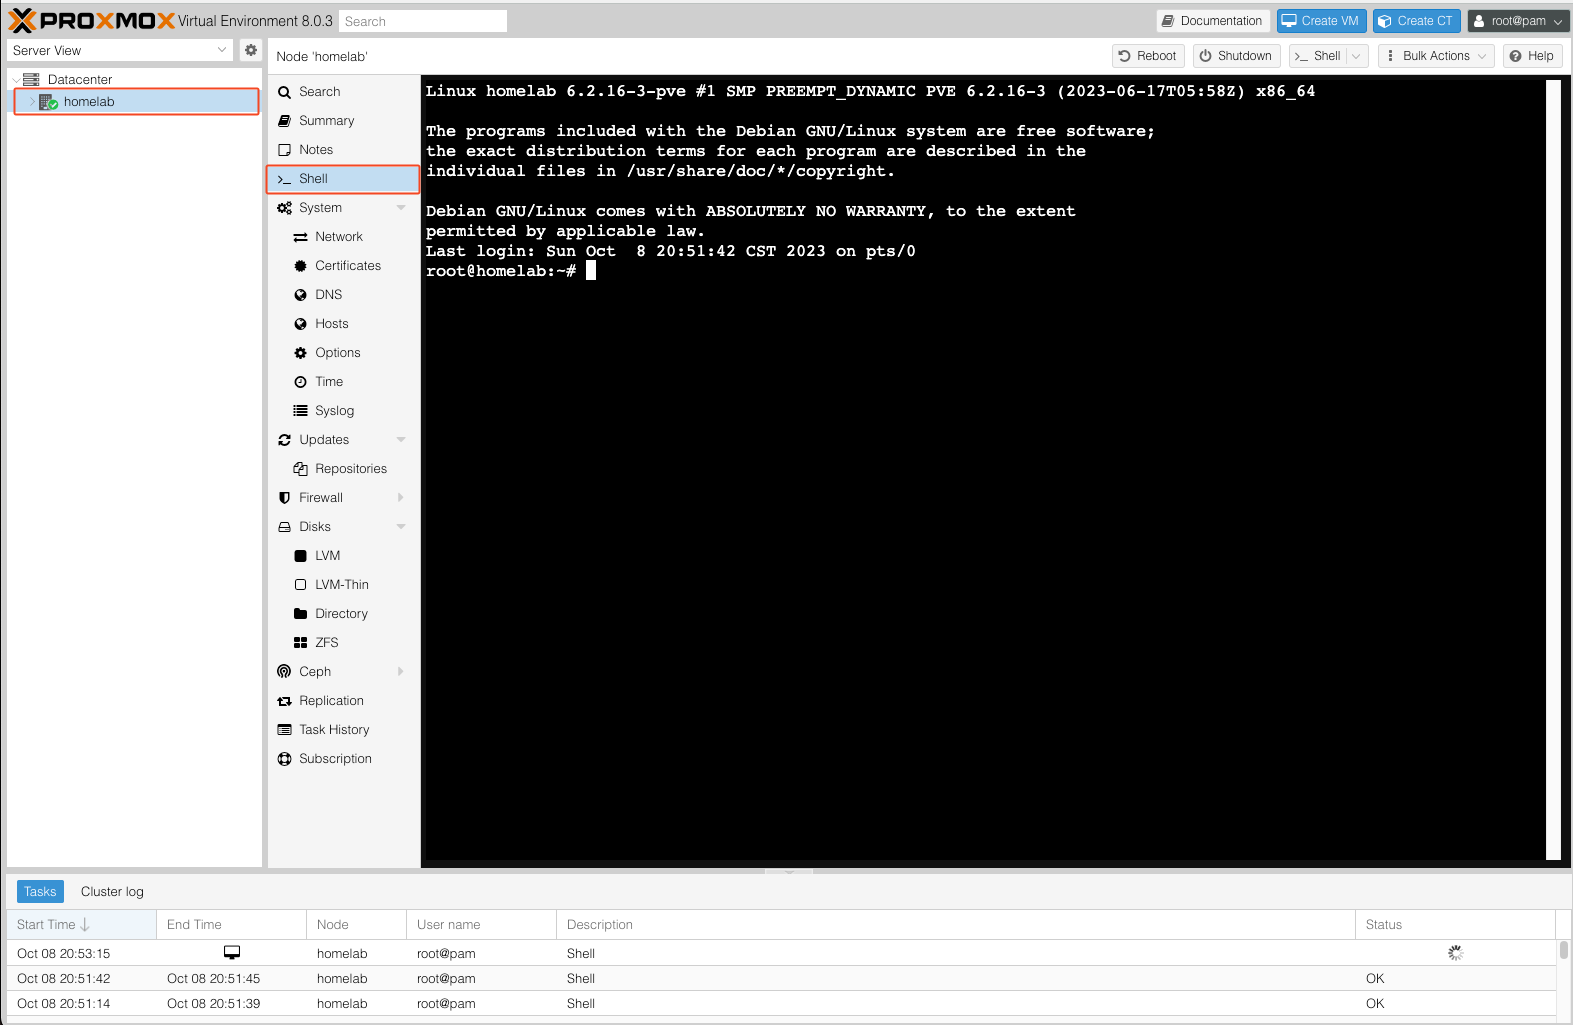The width and height of the screenshot is (1573, 1025).
Task: Open Network settings
Action: click(x=343, y=236)
